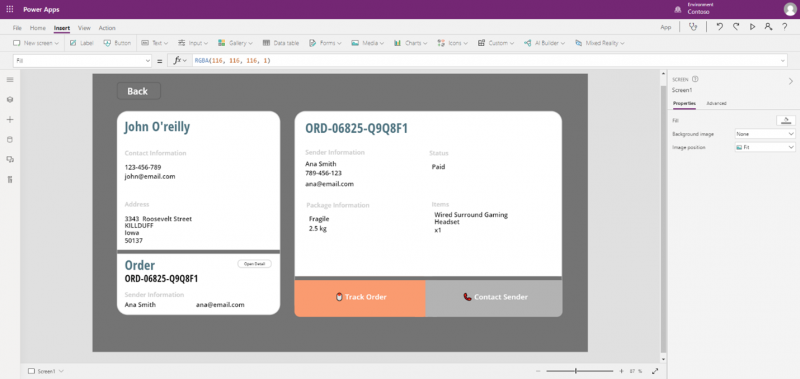The height and width of the screenshot is (379, 800).
Task: Click inside the formula bar input
Action: coord(485,61)
